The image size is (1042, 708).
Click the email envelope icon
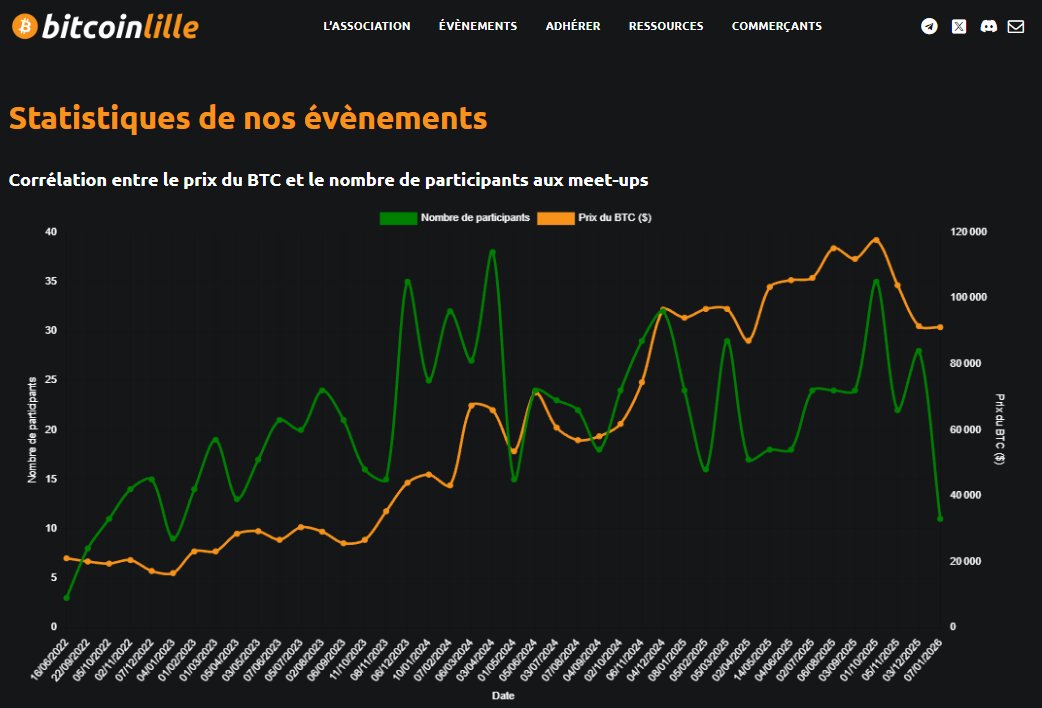click(x=1015, y=26)
